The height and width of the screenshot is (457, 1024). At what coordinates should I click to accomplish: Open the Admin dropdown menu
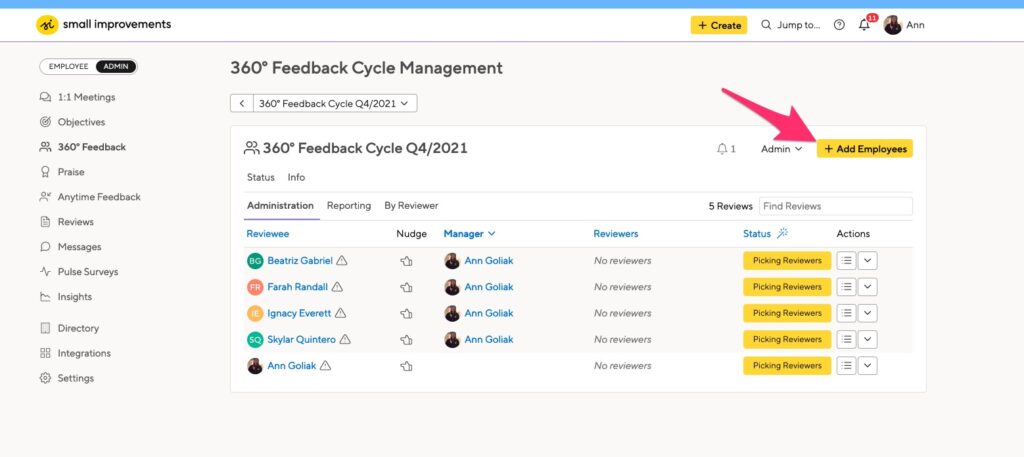(x=782, y=149)
